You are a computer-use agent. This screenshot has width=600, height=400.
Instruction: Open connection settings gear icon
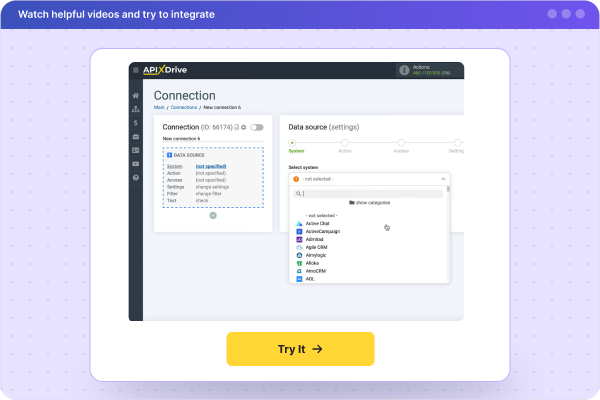point(243,128)
